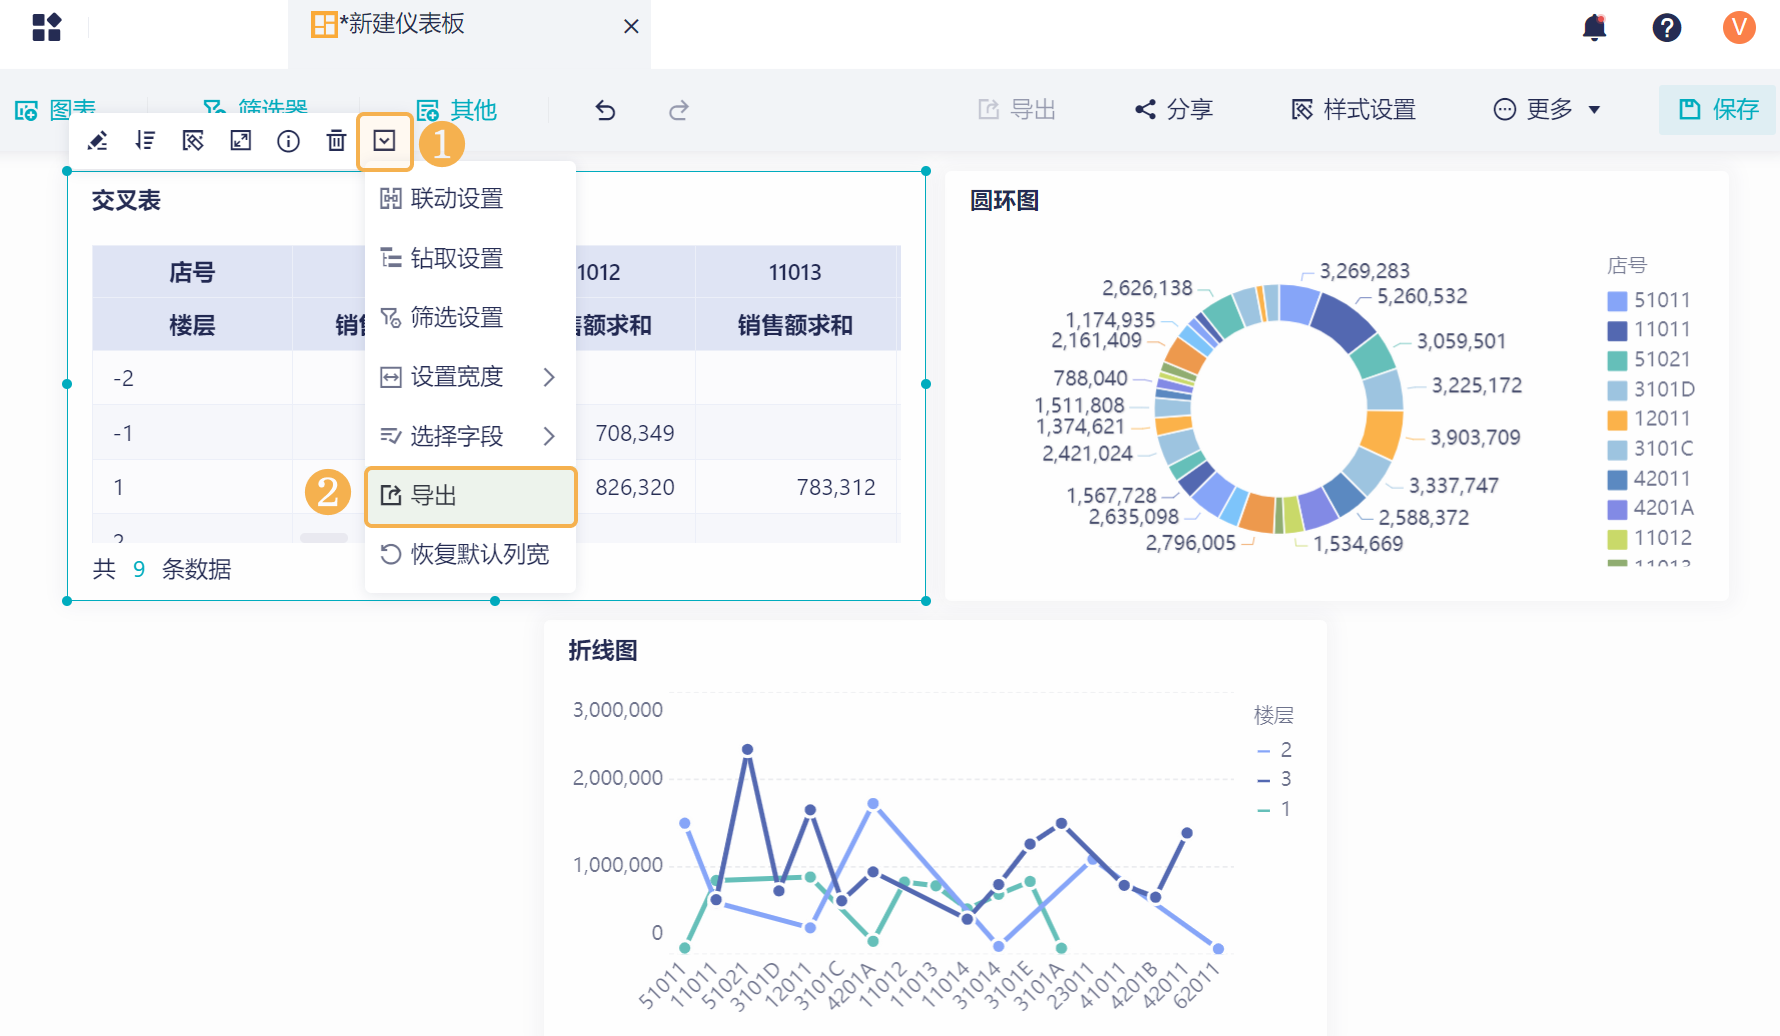Click the 11011 legend color swatch
Image resolution: width=1780 pixels, height=1036 pixels.
pyautogui.click(x=1617, y=330)
